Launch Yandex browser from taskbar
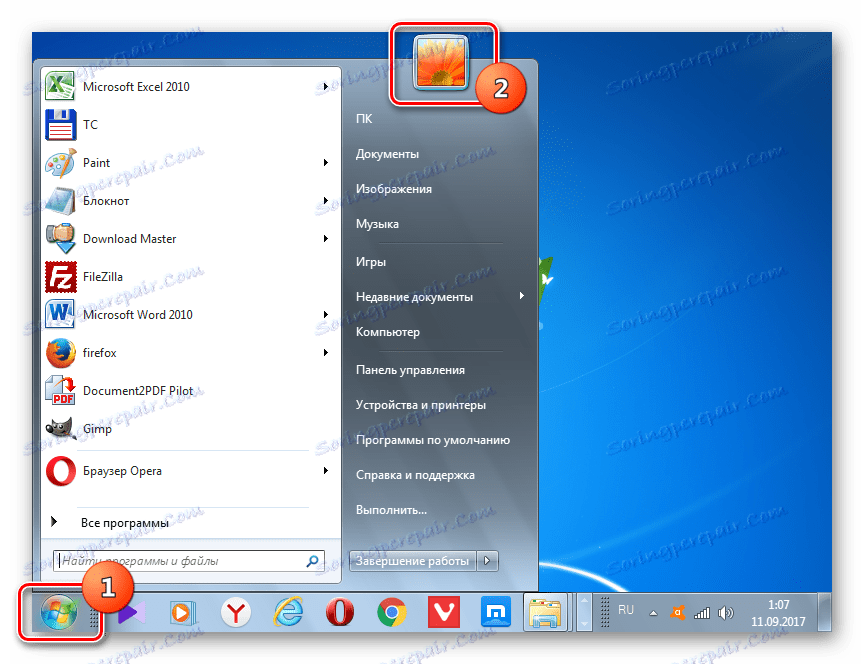Viewport: 864px width, 664px height. pos(235,613)
